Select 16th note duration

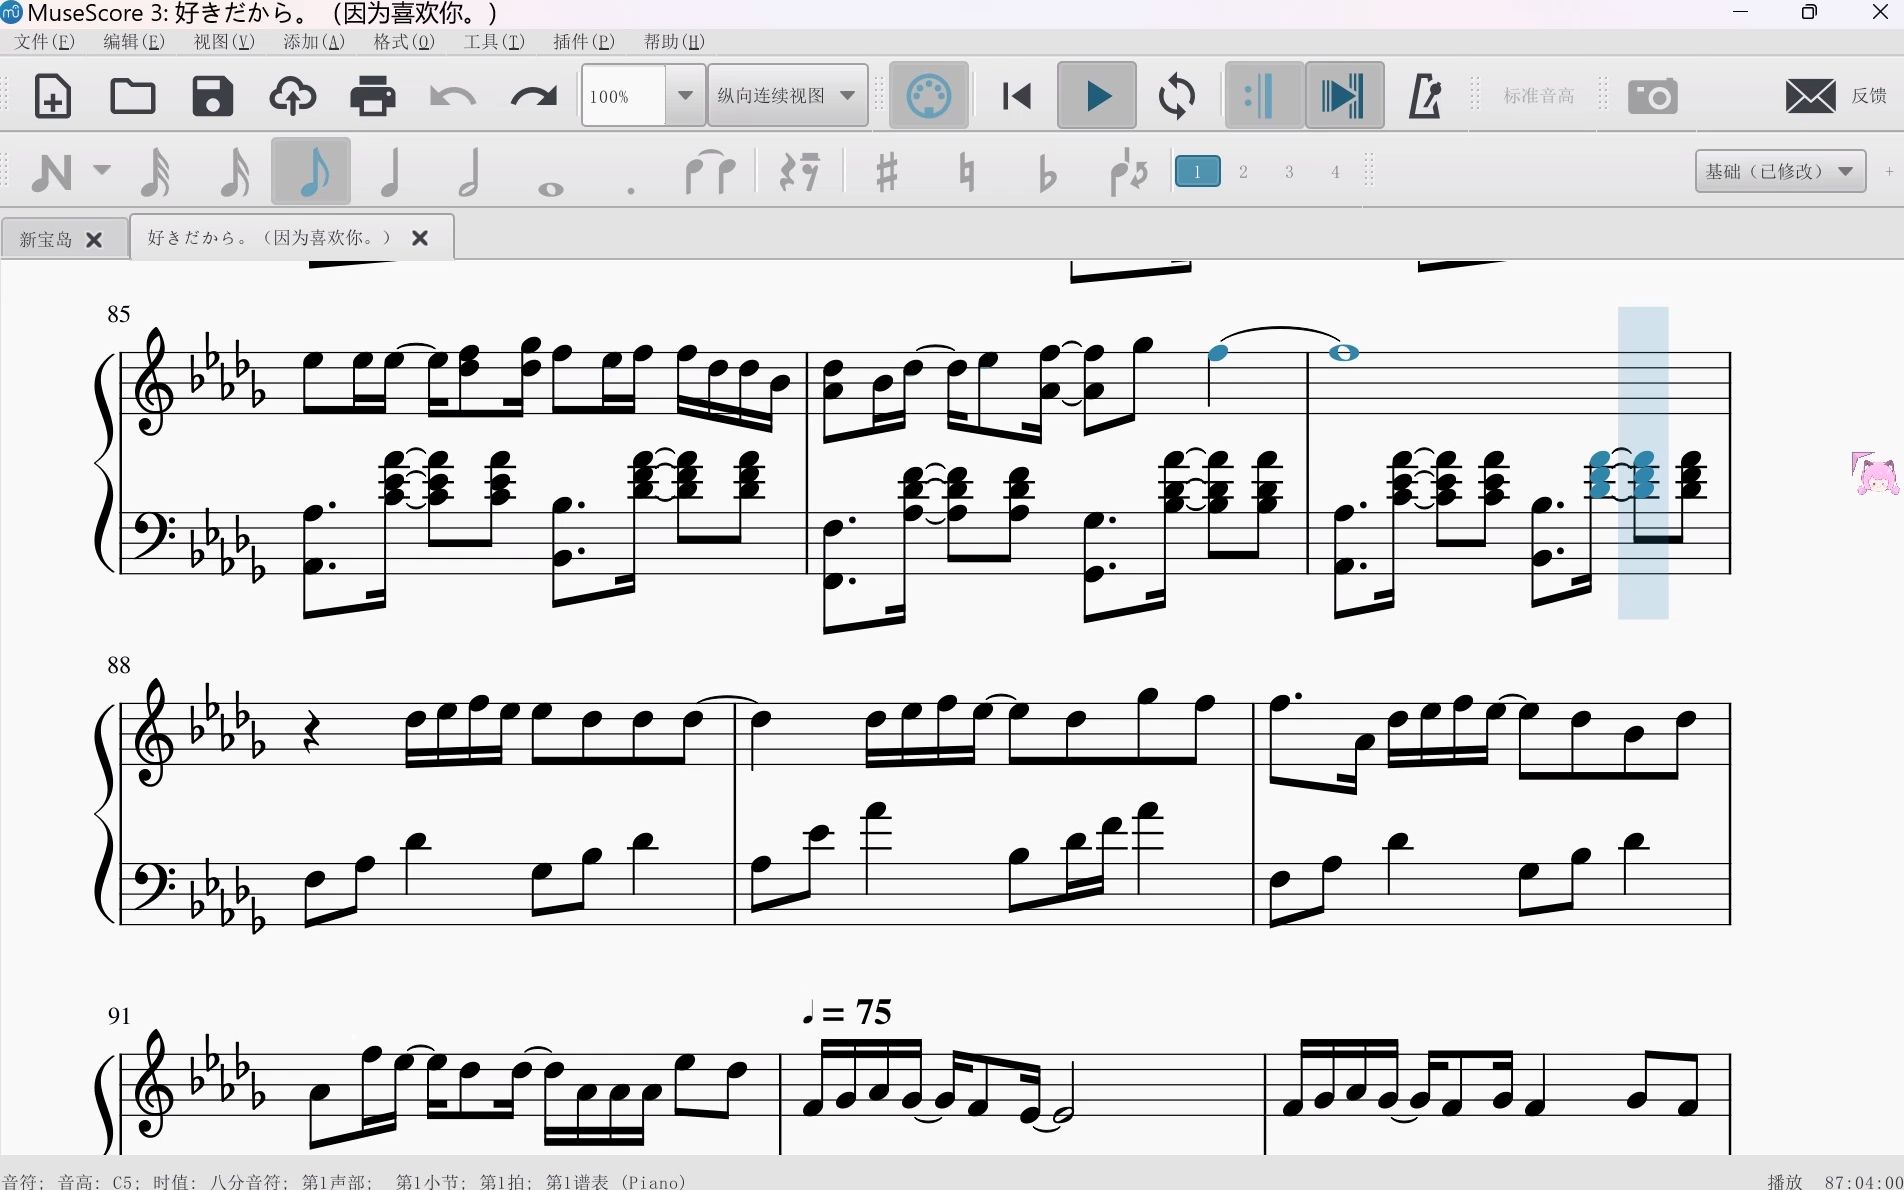[x=234, y=171]
